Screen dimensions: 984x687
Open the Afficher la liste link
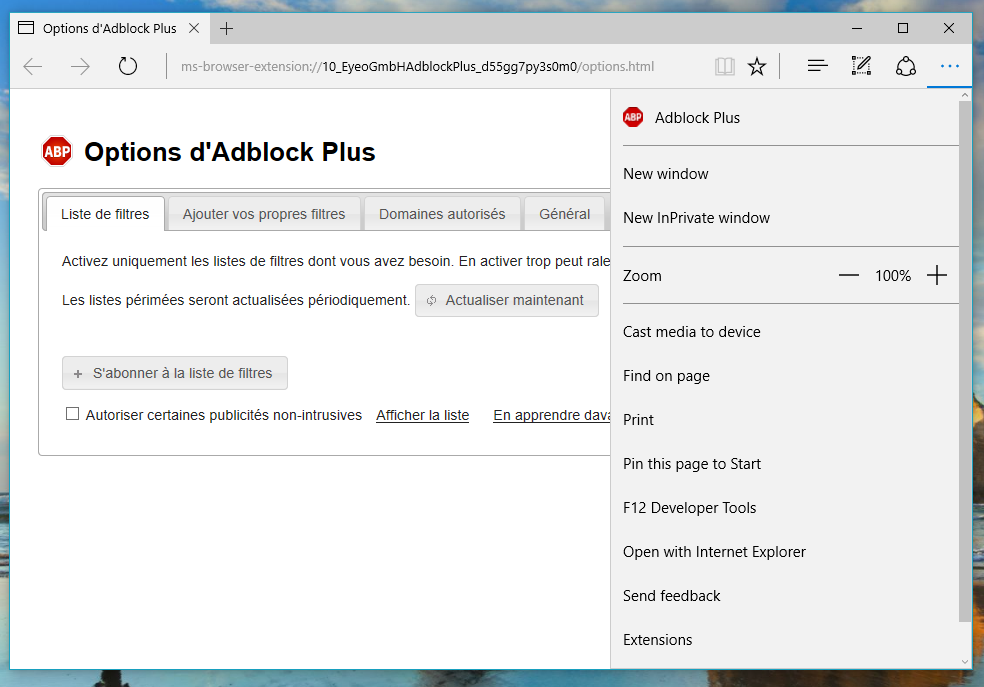click(x=422, y=415)
